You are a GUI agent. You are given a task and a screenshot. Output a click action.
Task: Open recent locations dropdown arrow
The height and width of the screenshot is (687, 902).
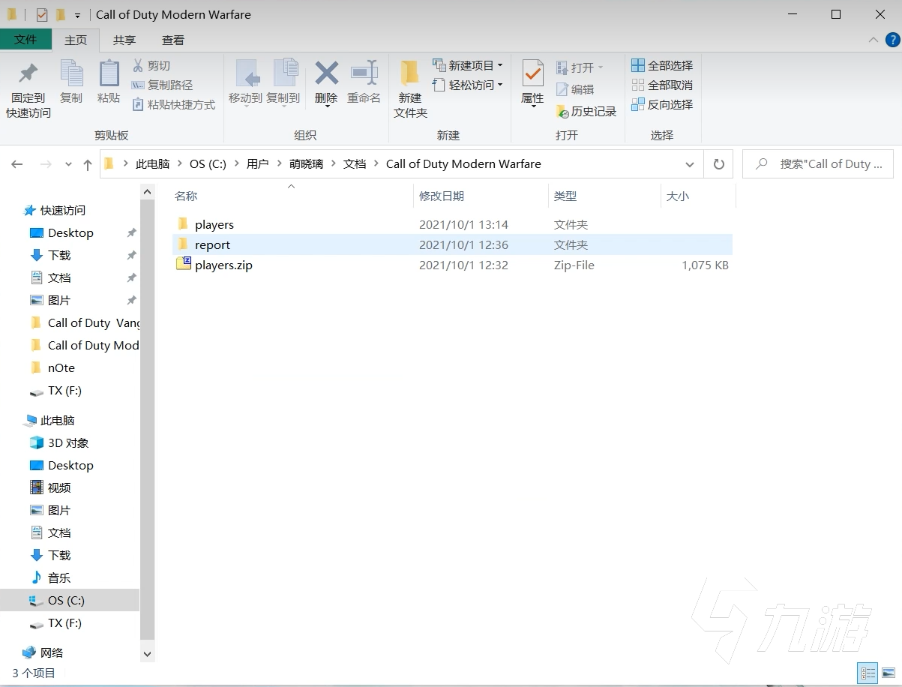click(68, 164)
